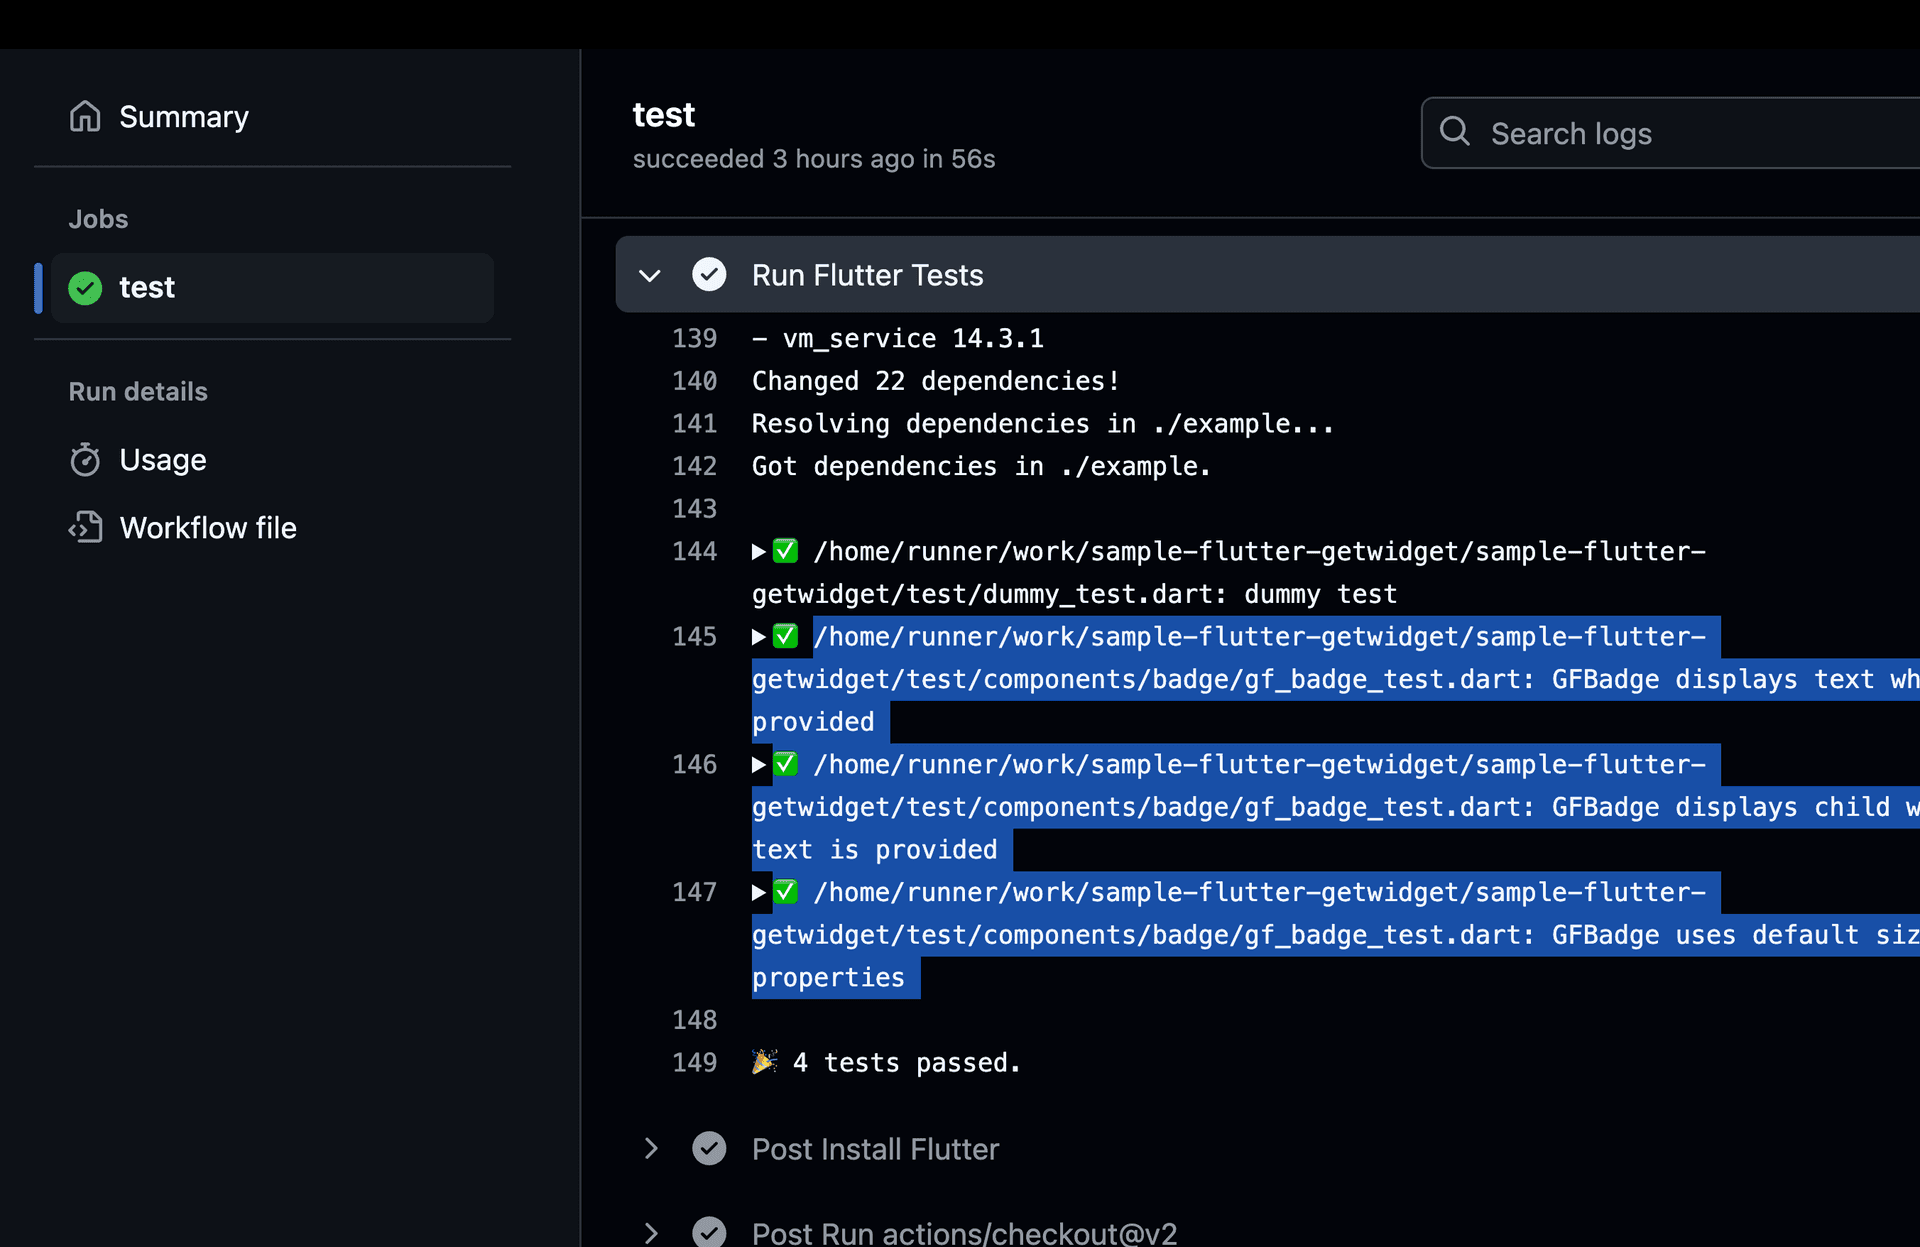
Task: Click the green check on log line 147
Action: [x=786, y=892]
